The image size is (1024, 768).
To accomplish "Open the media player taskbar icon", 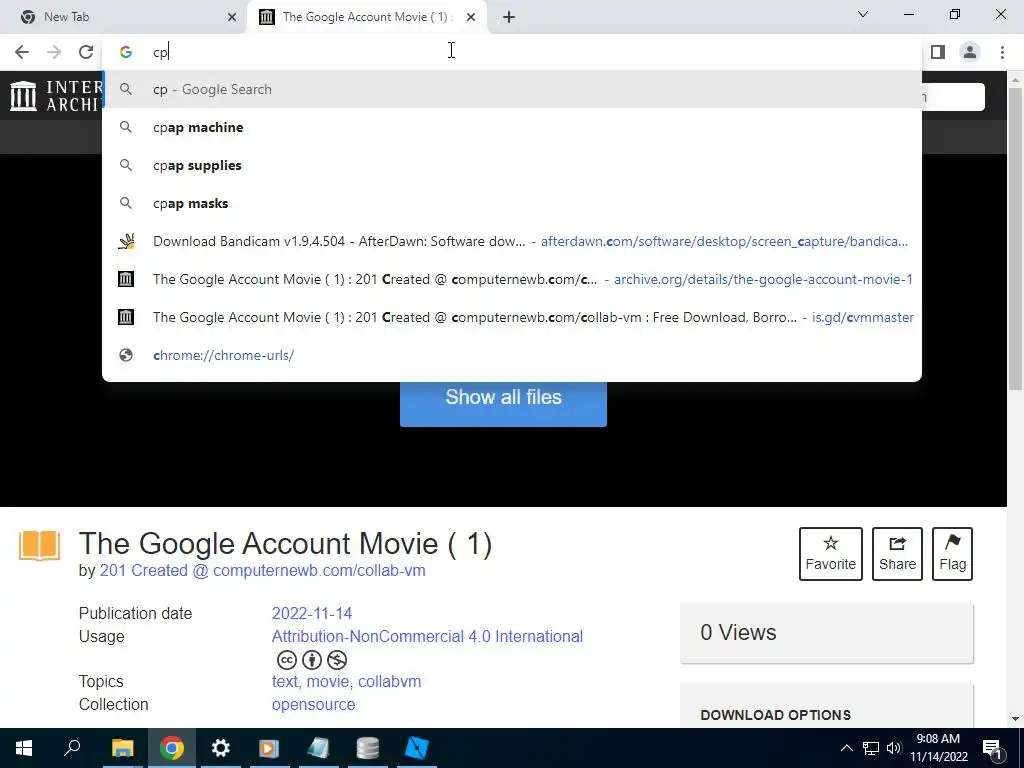I will [x=269, y=748].
